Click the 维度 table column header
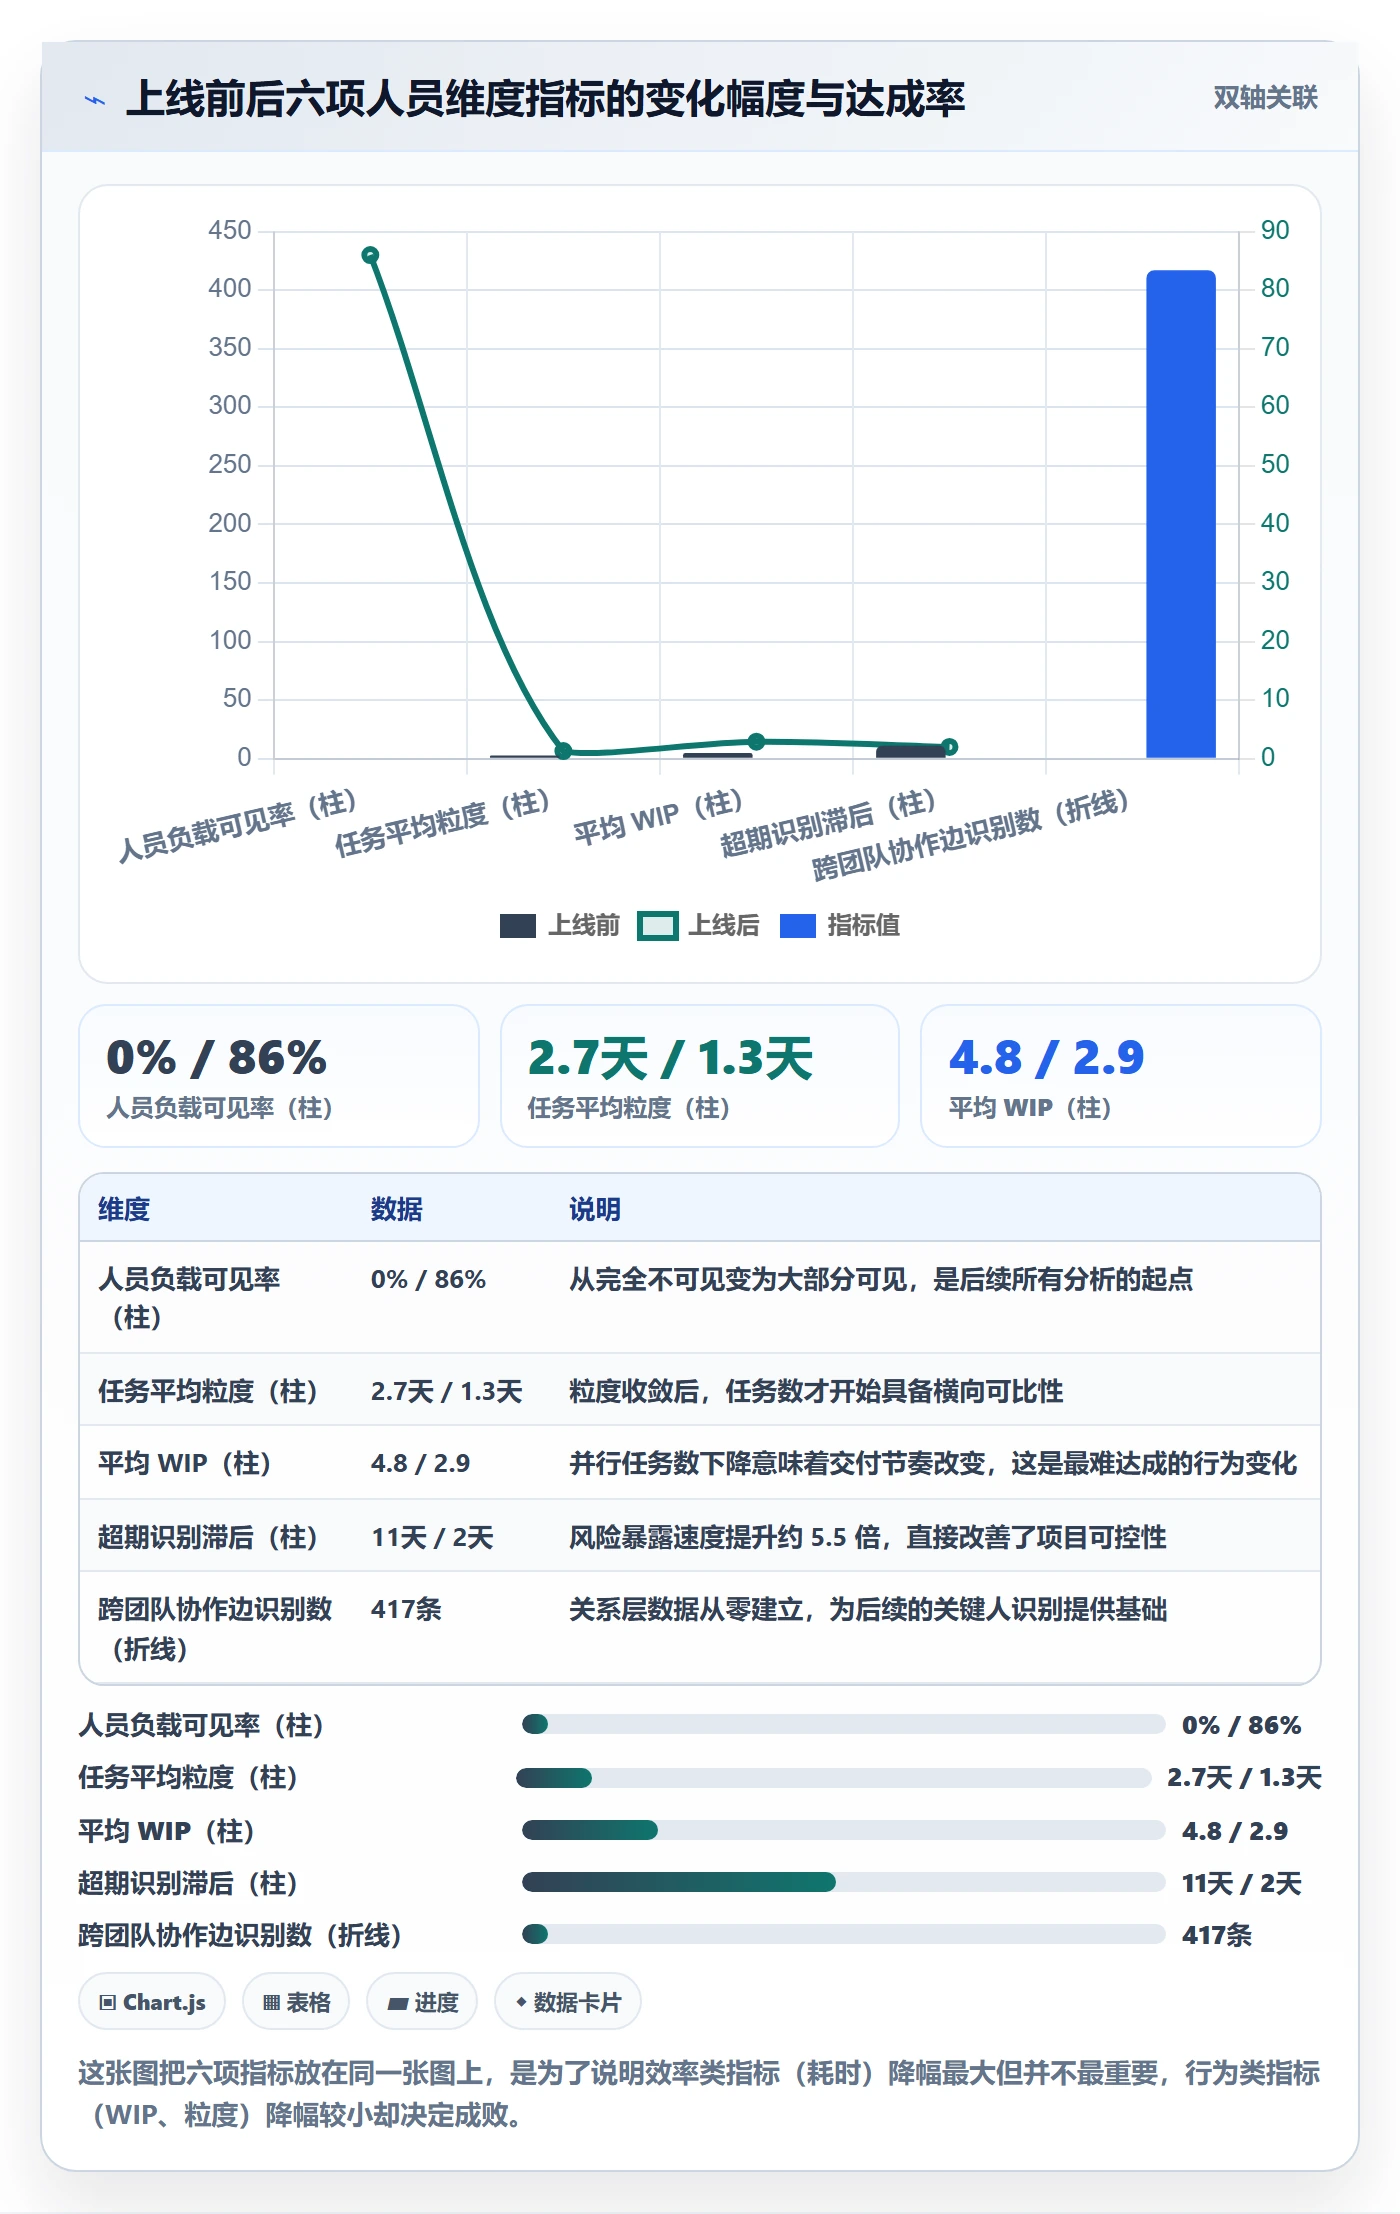The image size is (1400, 2214). (124, 1209)
